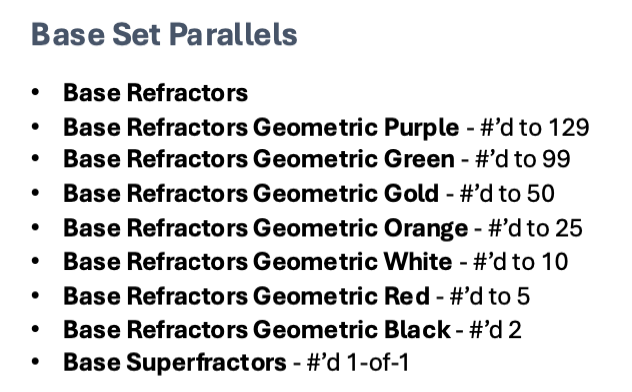This screenshot has width=632, height=392.
Task: Click the "#'d to 5" text
Action: coord(490,297)
